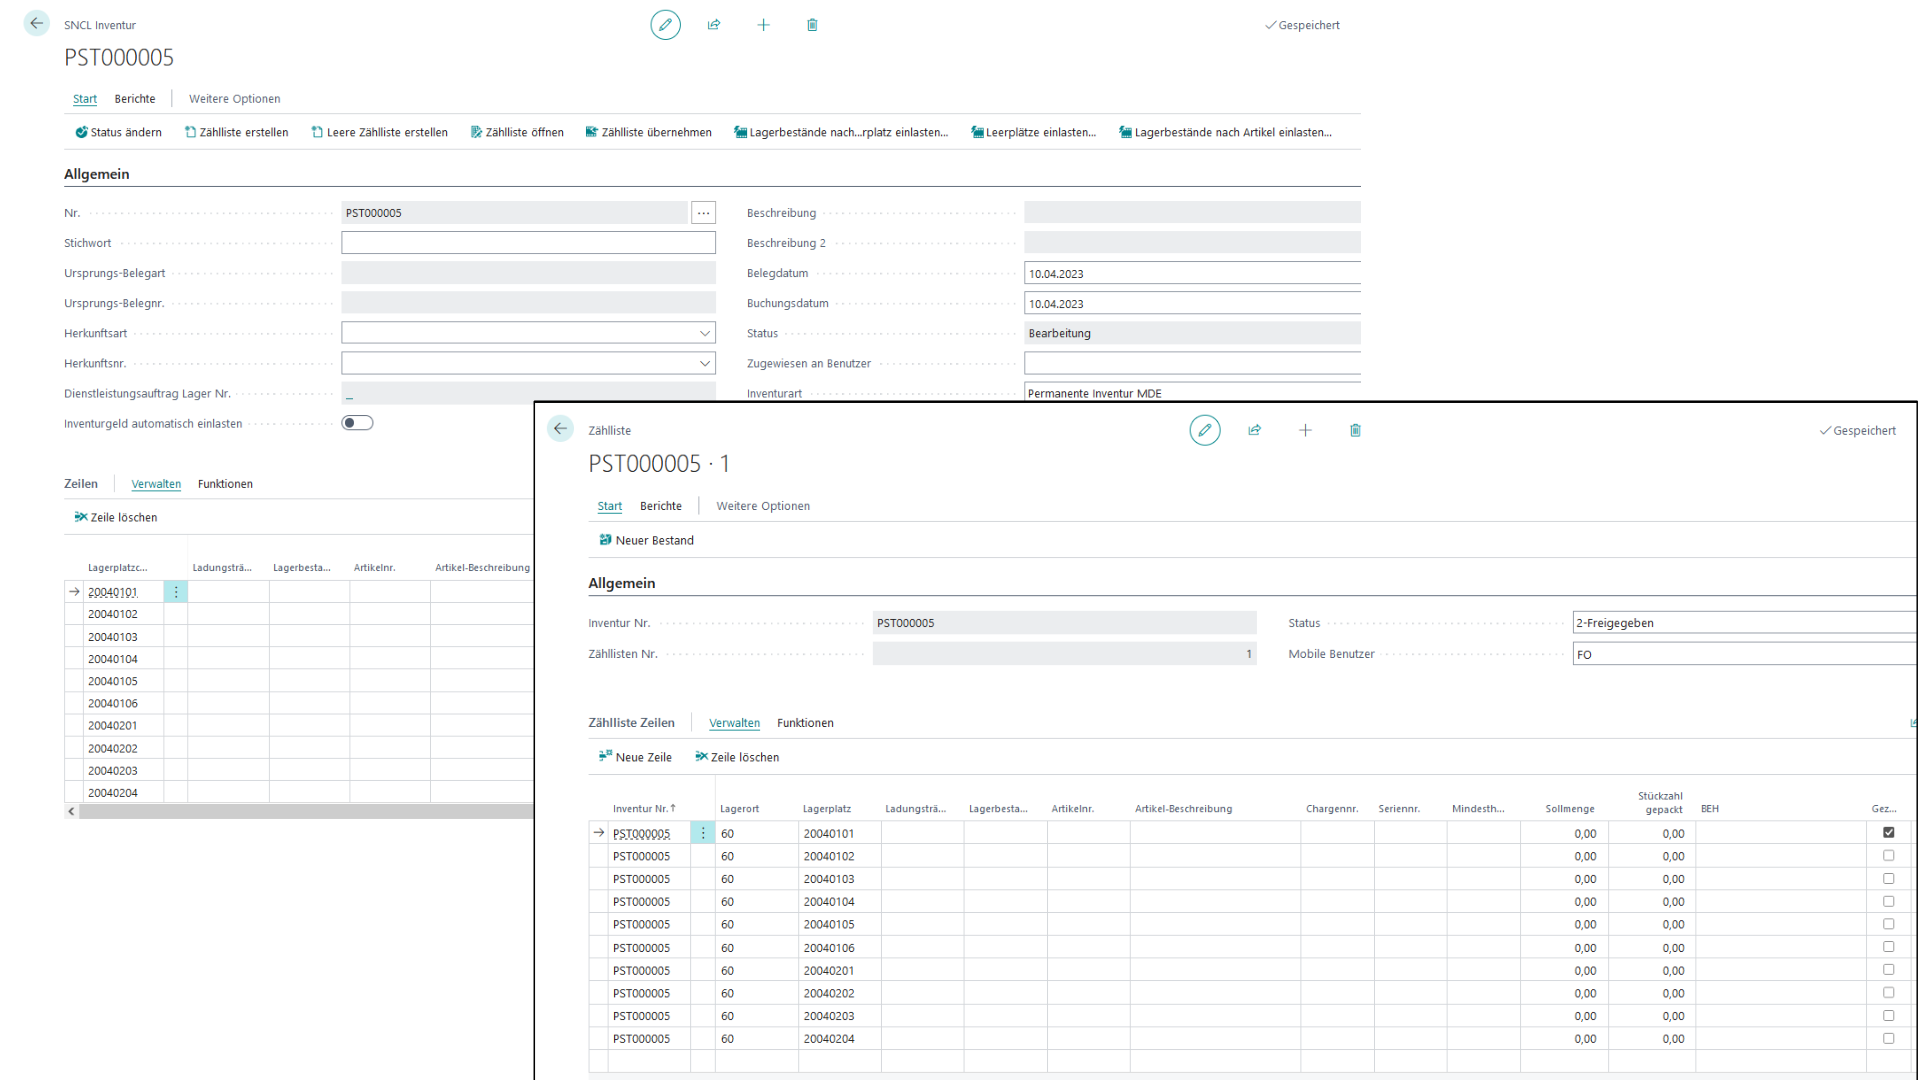
Task: Collapse the Allgemein section on SNCL Inventur
Action: [97, 174]
